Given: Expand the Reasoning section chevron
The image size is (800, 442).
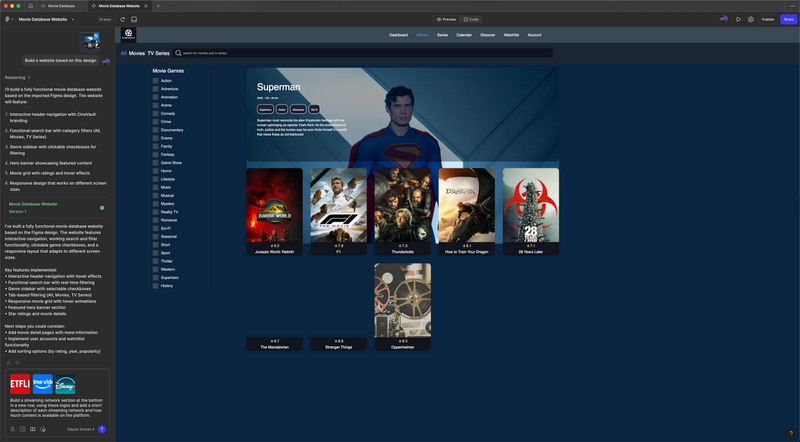Looking at the screenshot, I should (x=29, y=78).
